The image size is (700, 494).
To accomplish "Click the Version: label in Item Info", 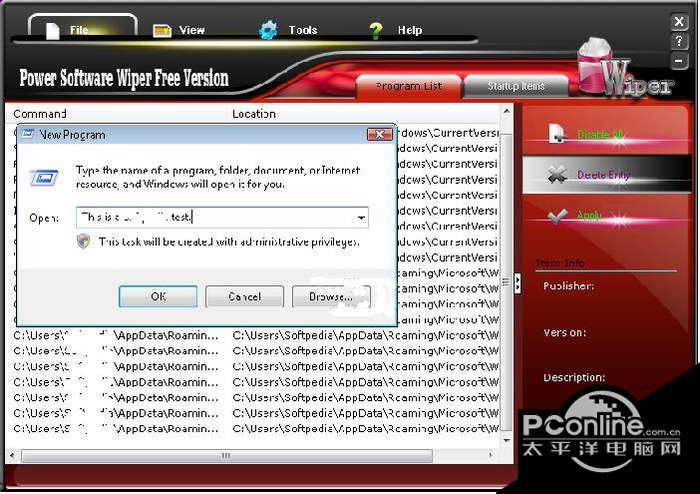I will pyautogui.click(x=565, y=332).
